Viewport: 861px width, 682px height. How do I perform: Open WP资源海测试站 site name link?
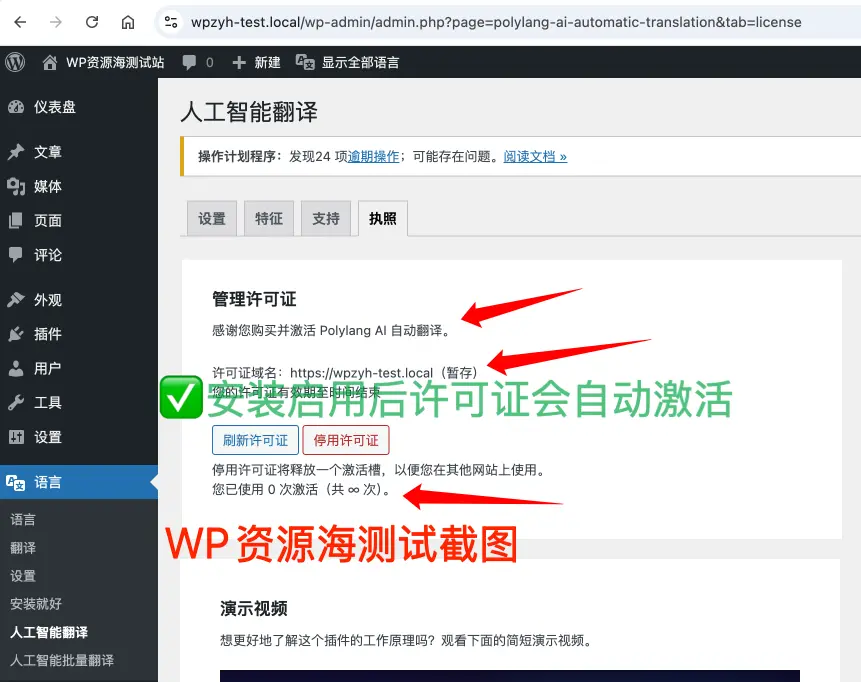(x=115, y=62)
